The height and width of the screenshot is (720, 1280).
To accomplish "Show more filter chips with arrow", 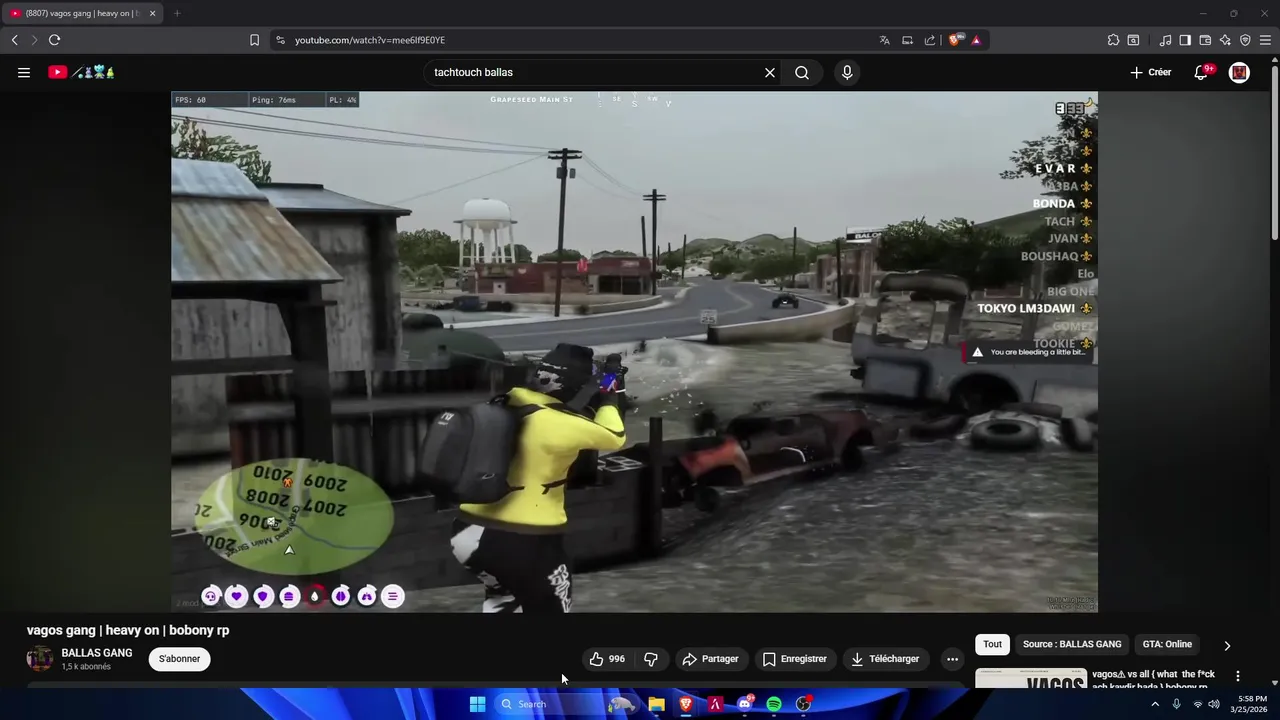I will point(1227,645).
